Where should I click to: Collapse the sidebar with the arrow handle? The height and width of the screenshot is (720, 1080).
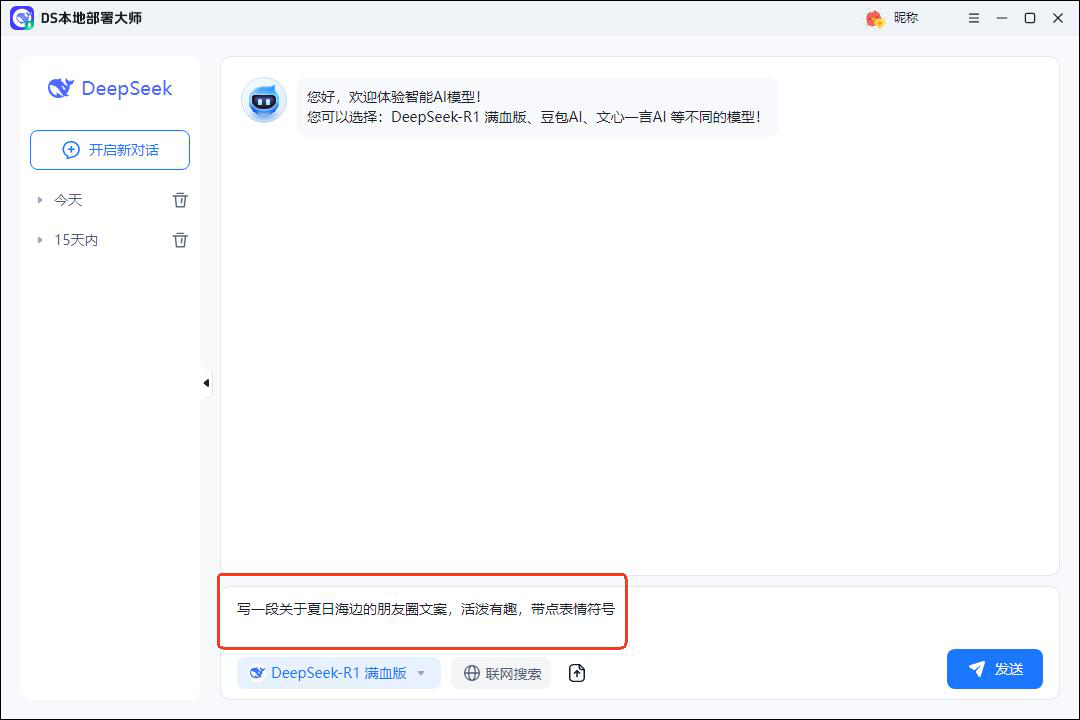[205, 382]
